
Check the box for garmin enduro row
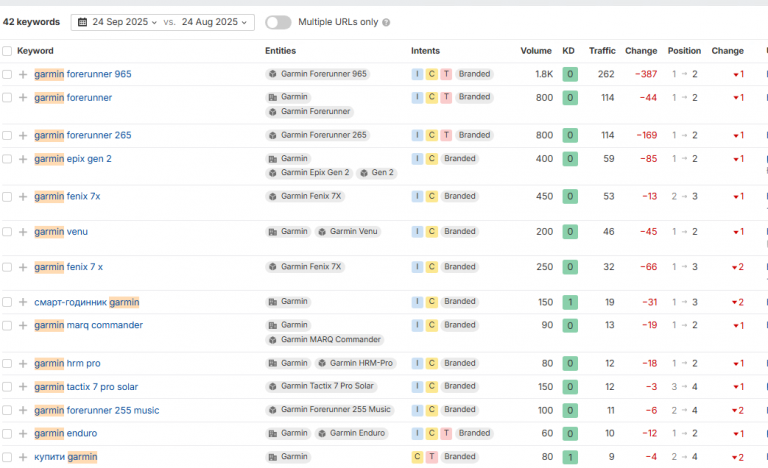point(7,434)
